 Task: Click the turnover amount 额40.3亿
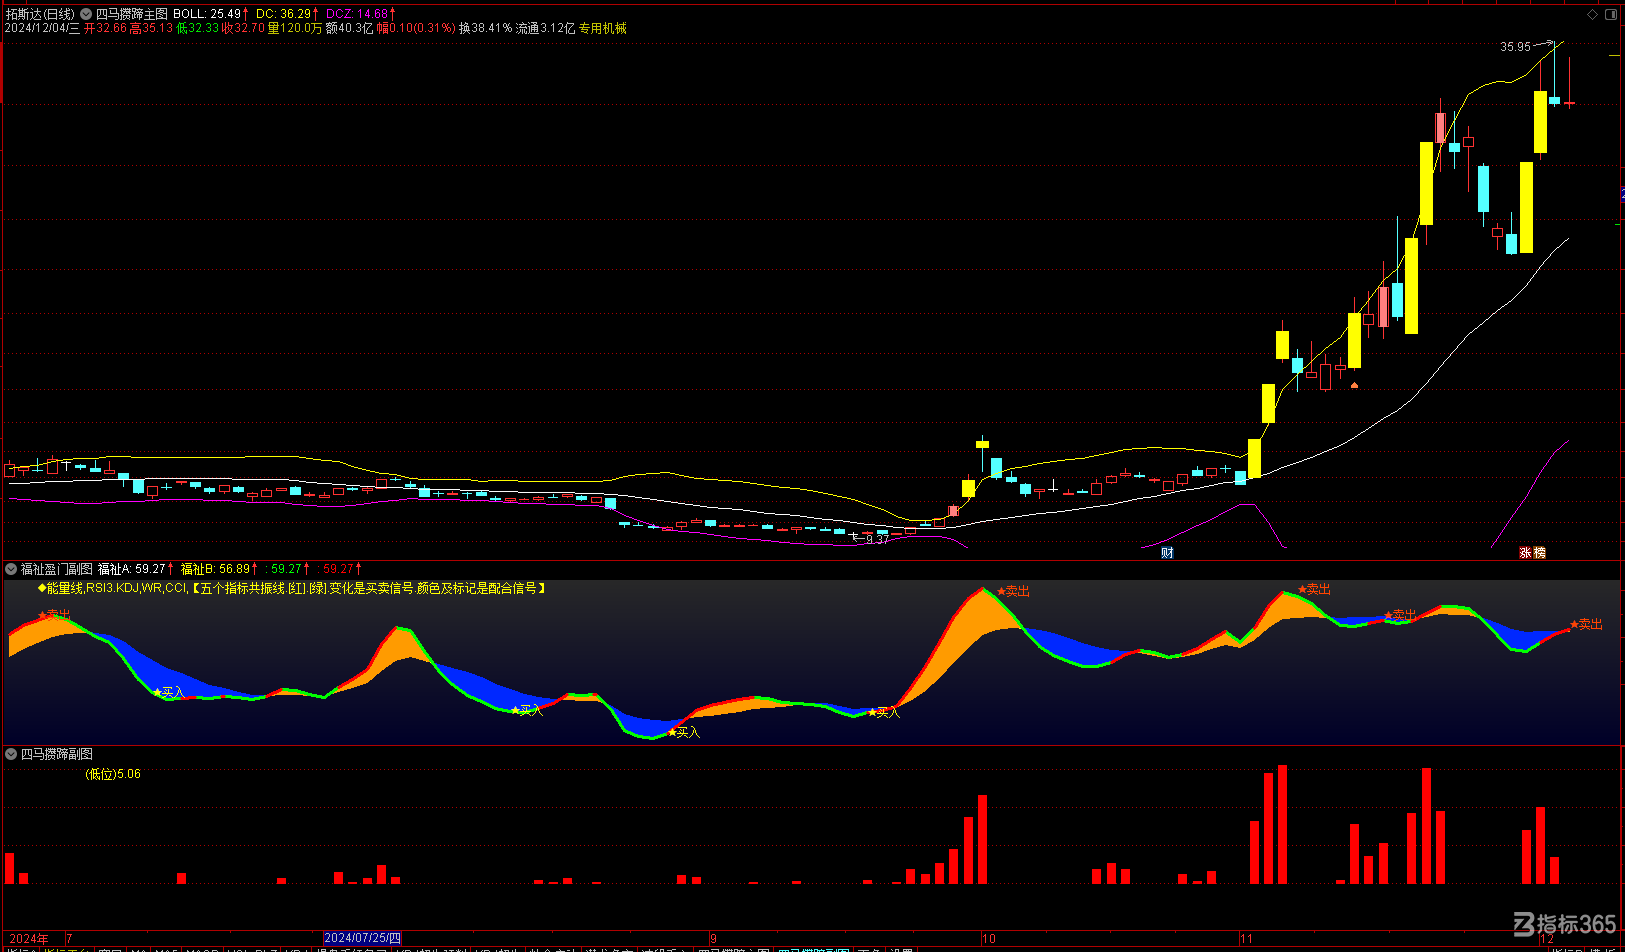tap(349, 28)
